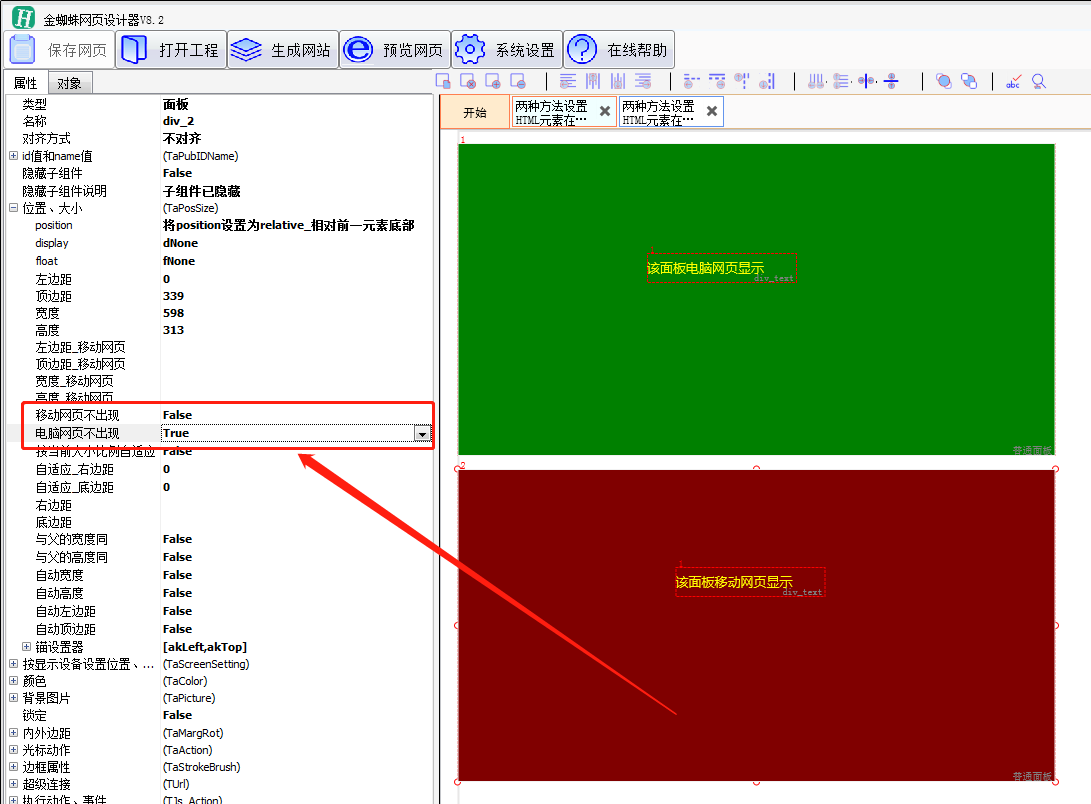Screen dimensions: 1091x804
Task: Expand the 内外边距 property group
Action: pos(13,732)
